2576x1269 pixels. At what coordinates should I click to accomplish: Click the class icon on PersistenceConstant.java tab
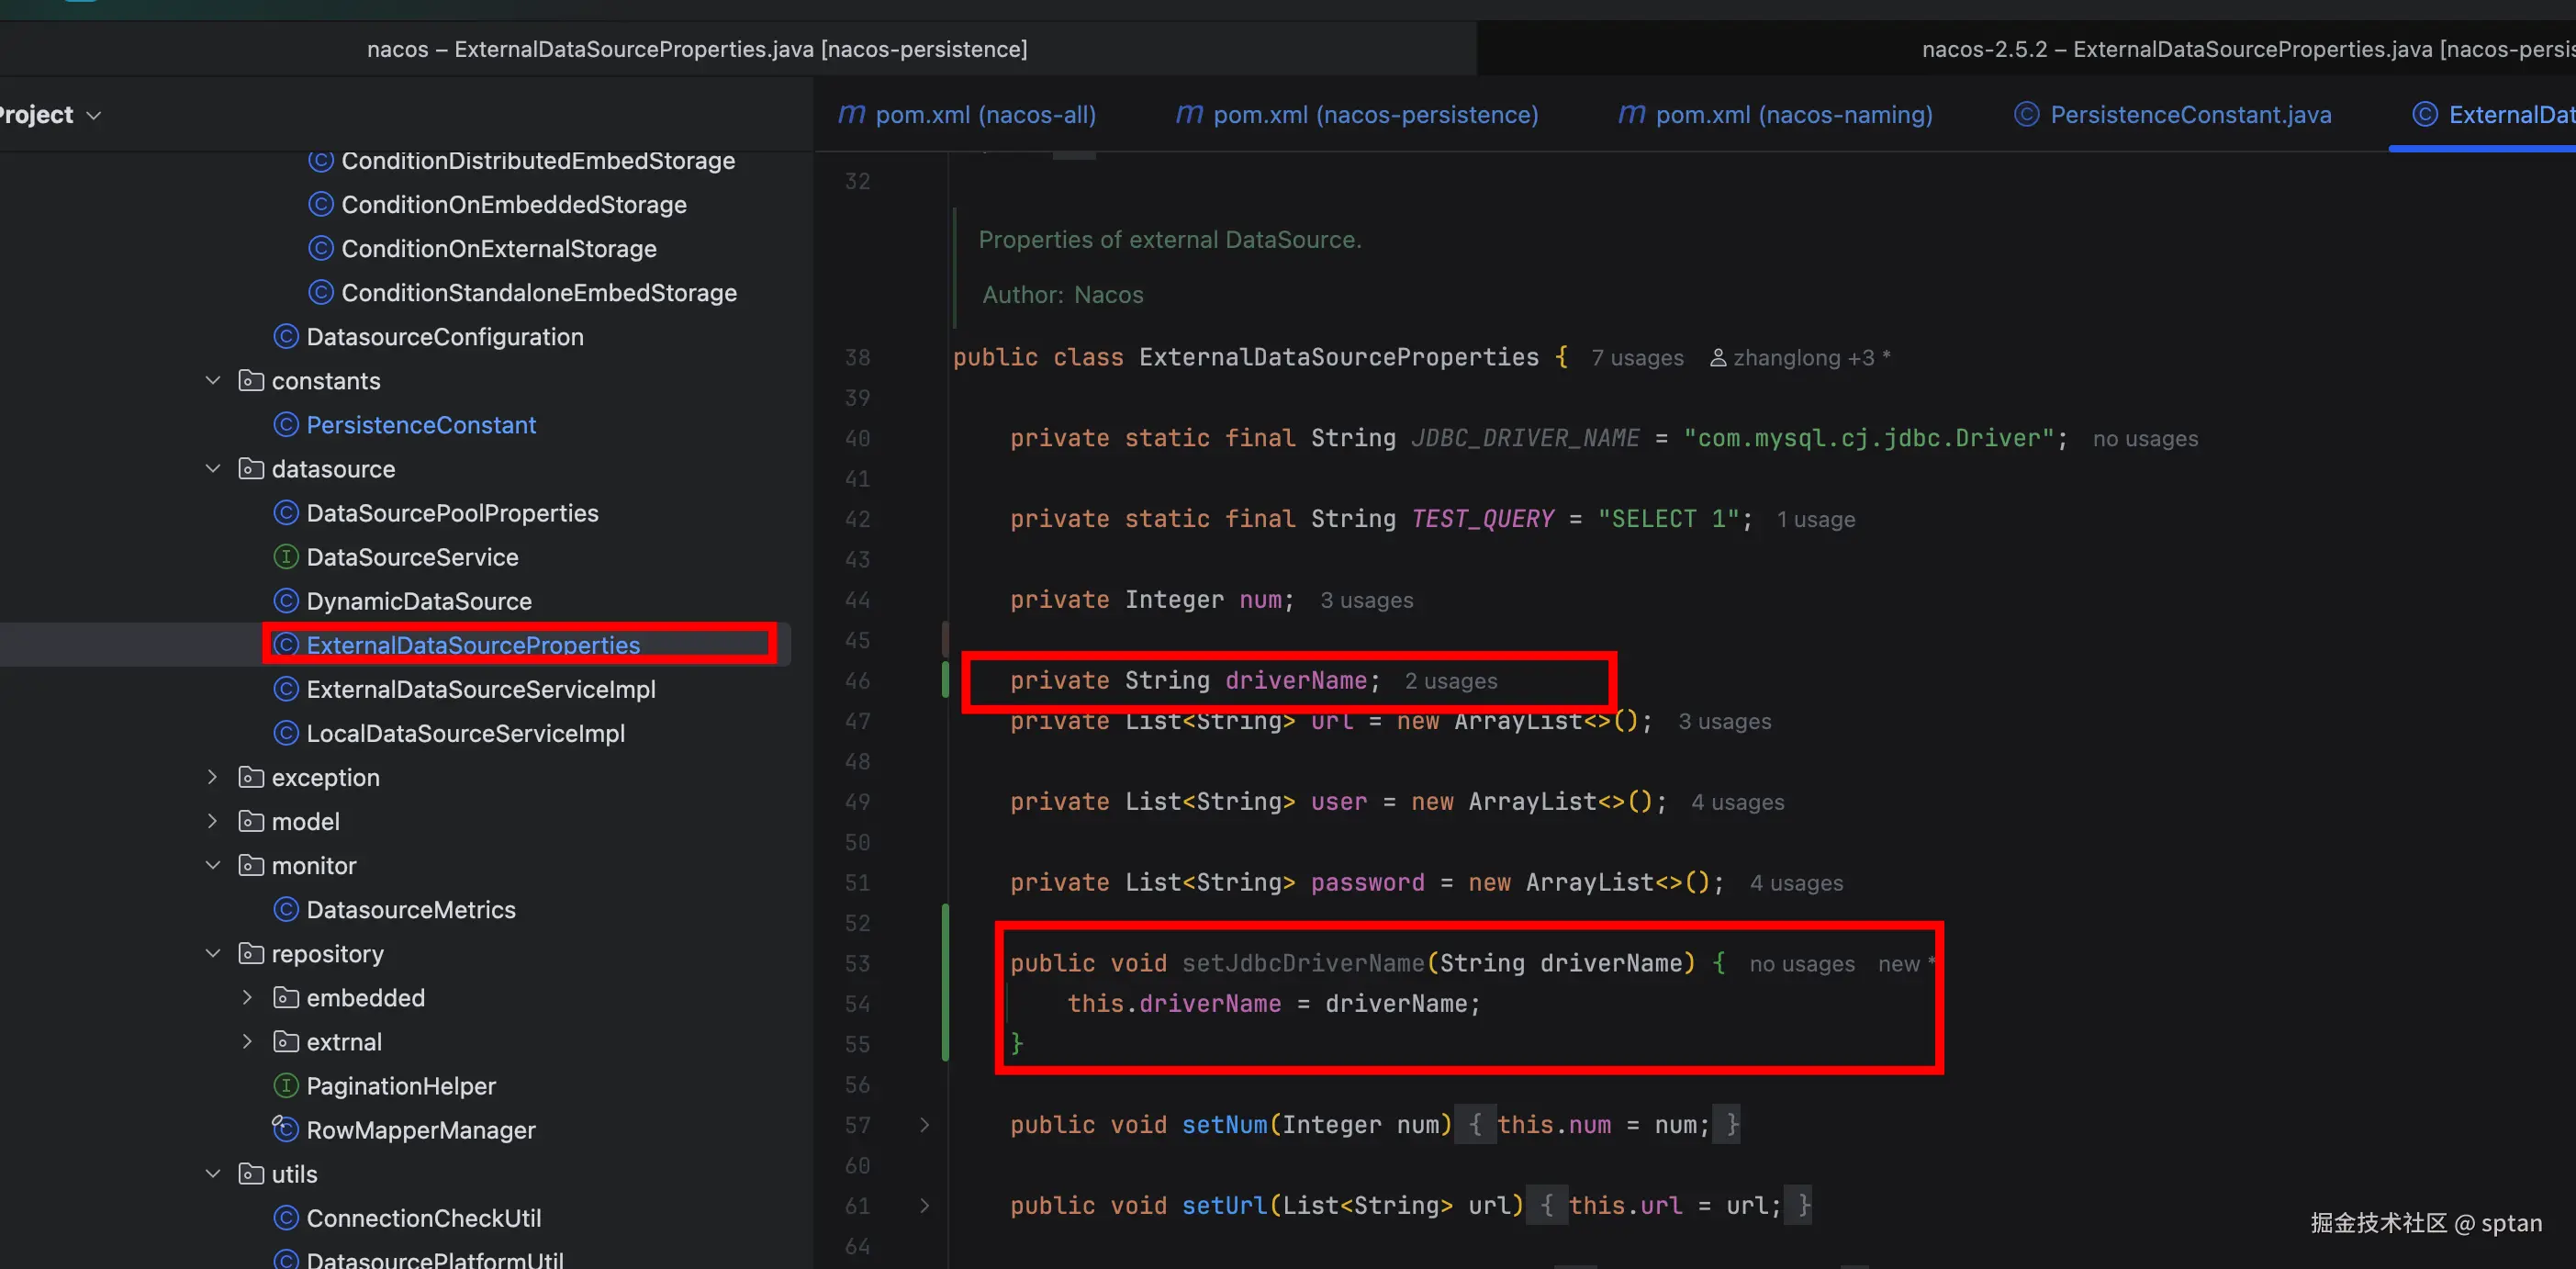pyautogui.click(x=2026, y=115)
